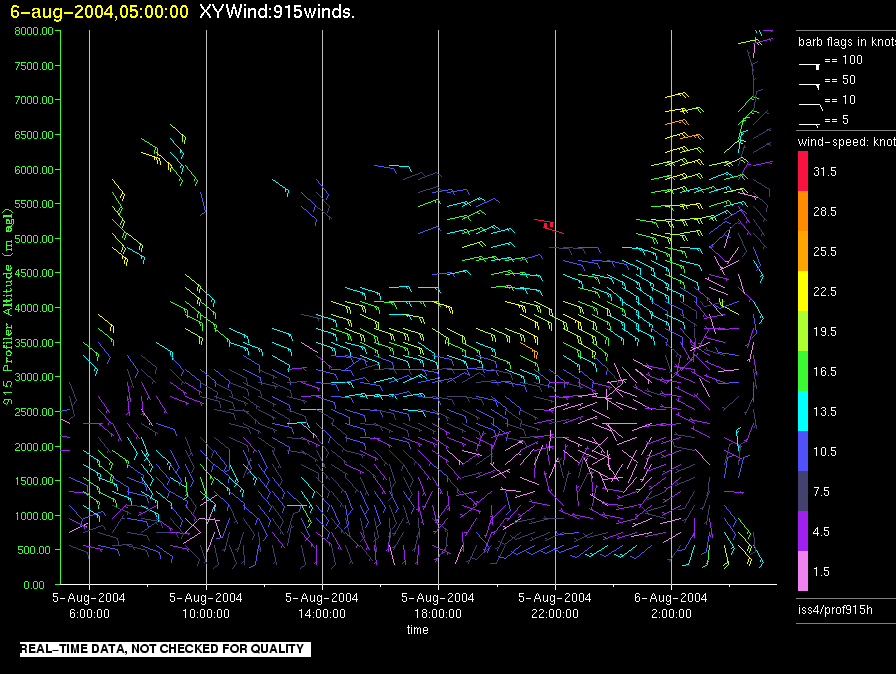The image size is (896, 674).
Task: Select the yellow-green 19.5 color band
Action: click(803, 331)
